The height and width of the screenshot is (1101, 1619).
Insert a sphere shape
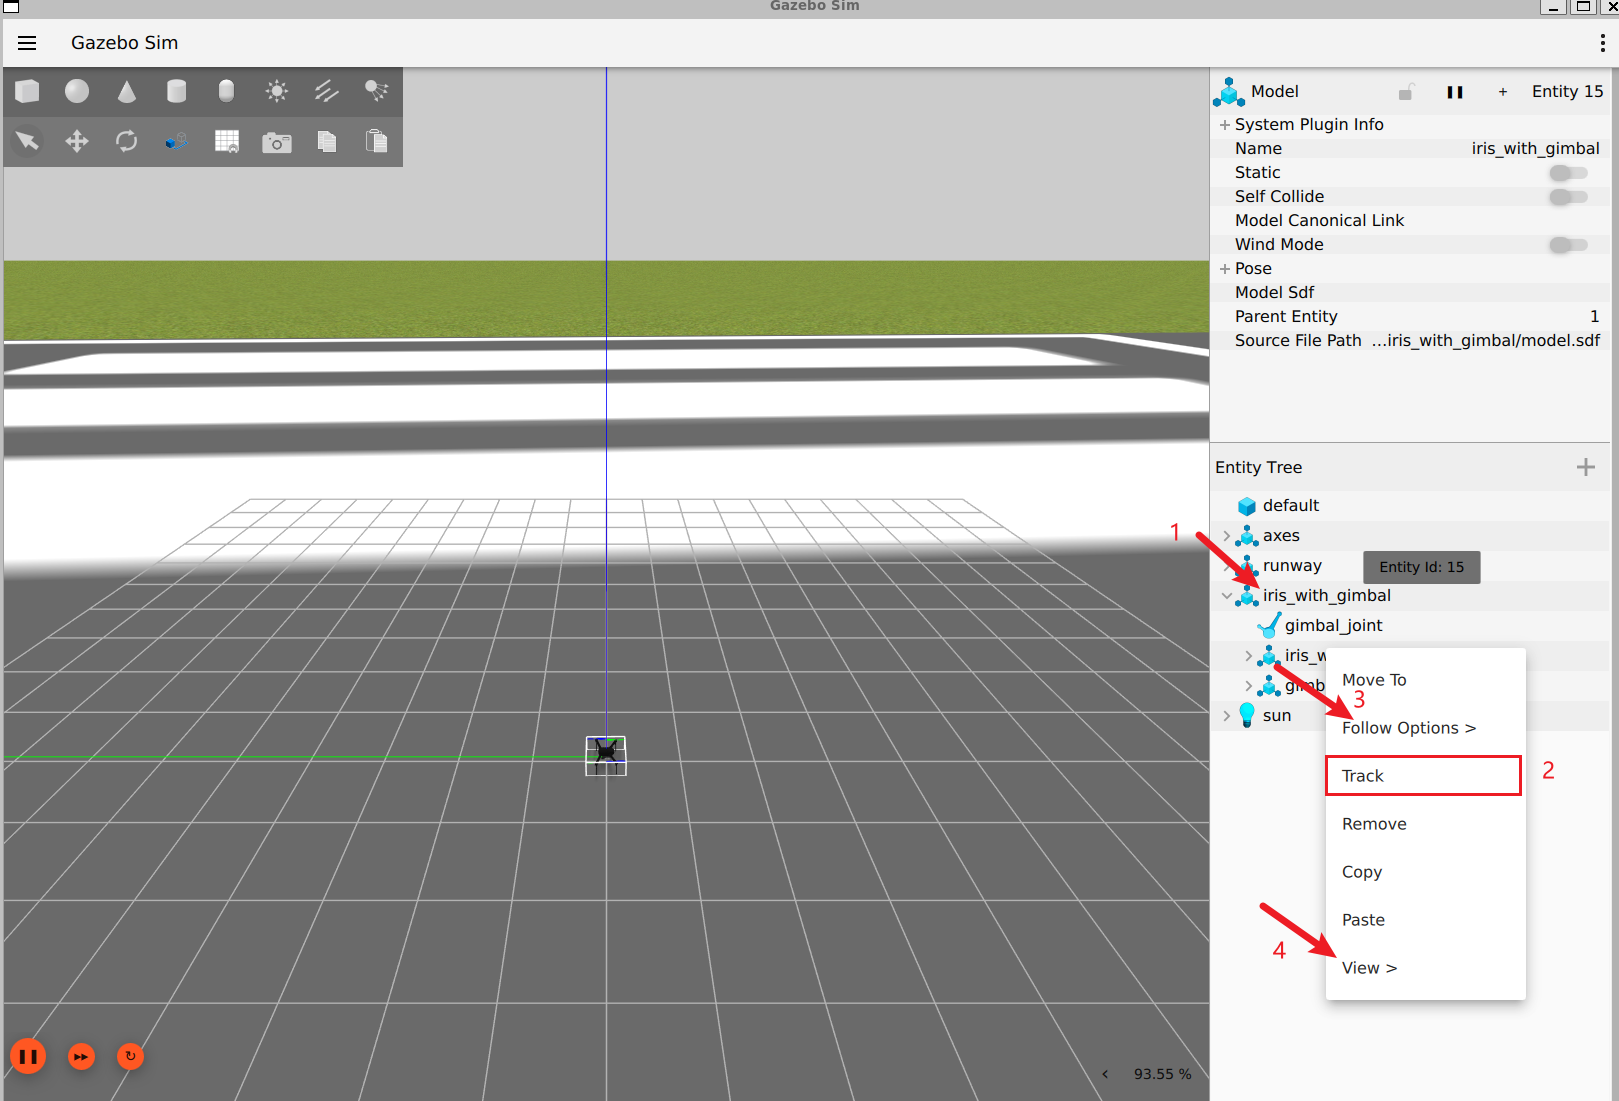coord(77,92)
